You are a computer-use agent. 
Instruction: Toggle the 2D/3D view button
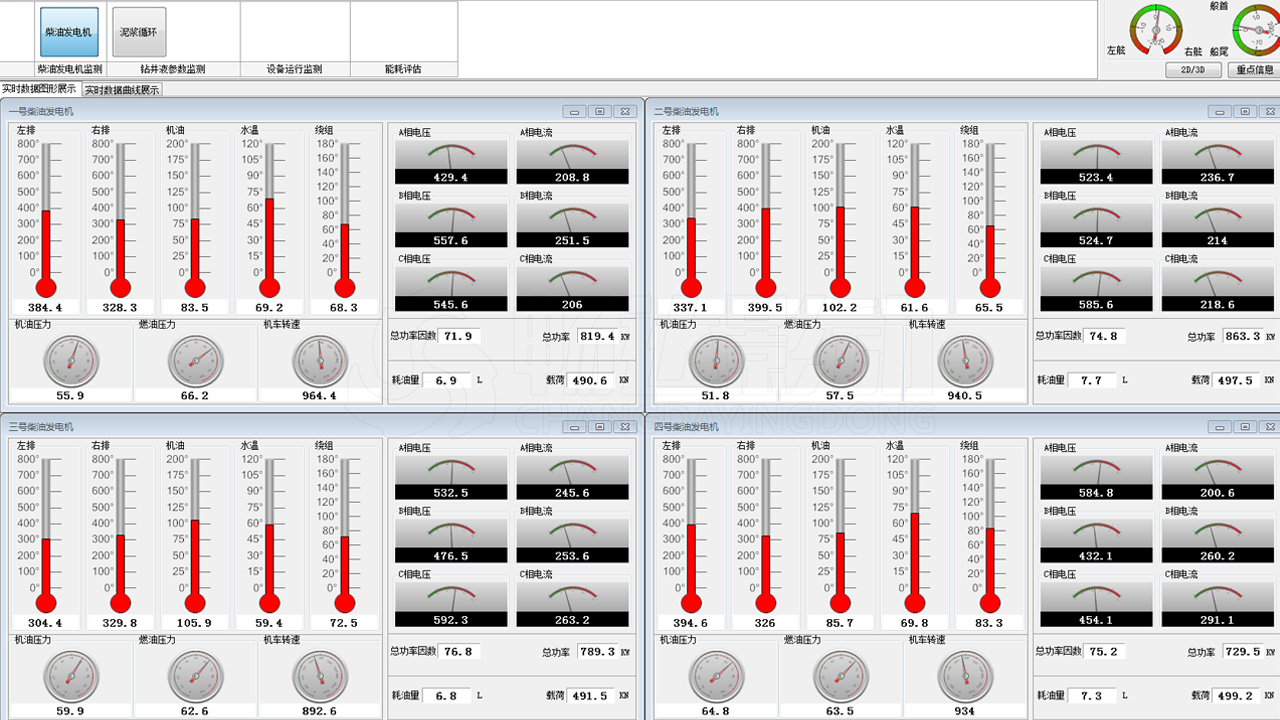pos(1193,70)
